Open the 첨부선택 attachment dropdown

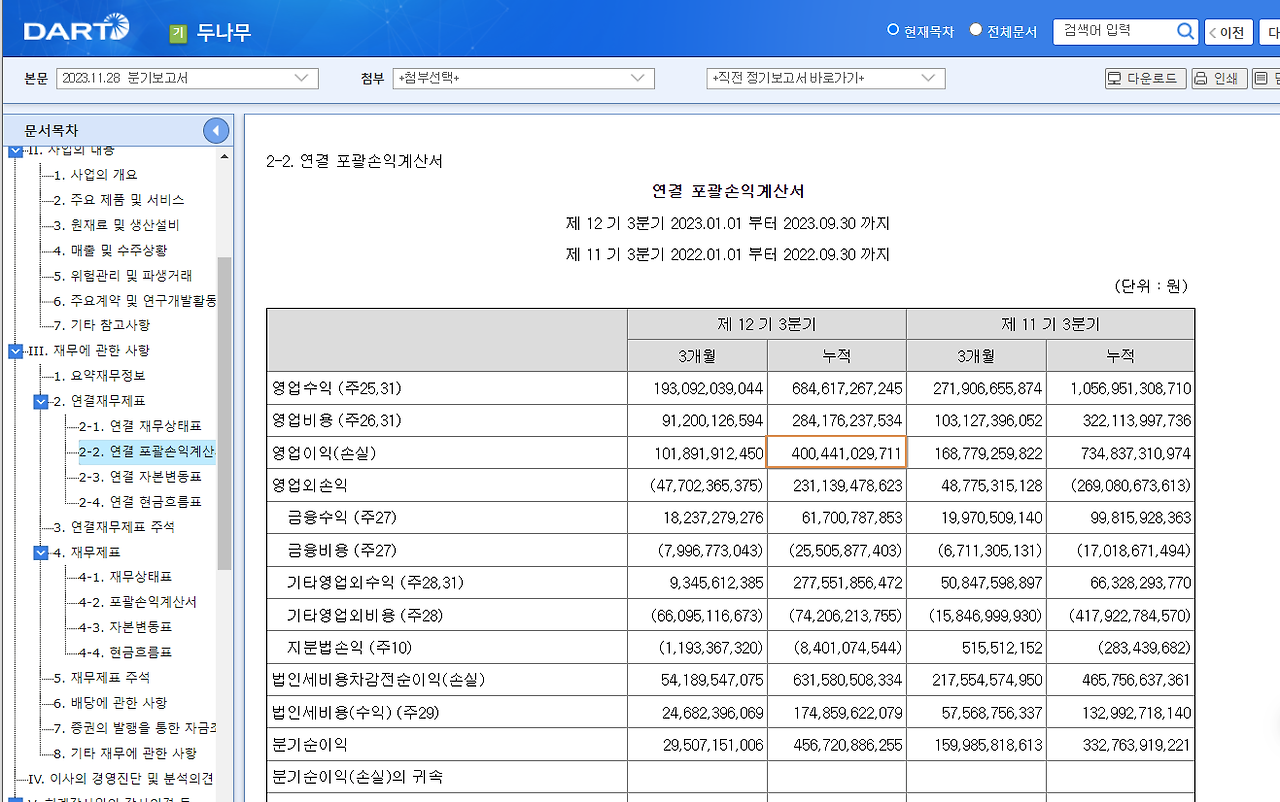524,79
